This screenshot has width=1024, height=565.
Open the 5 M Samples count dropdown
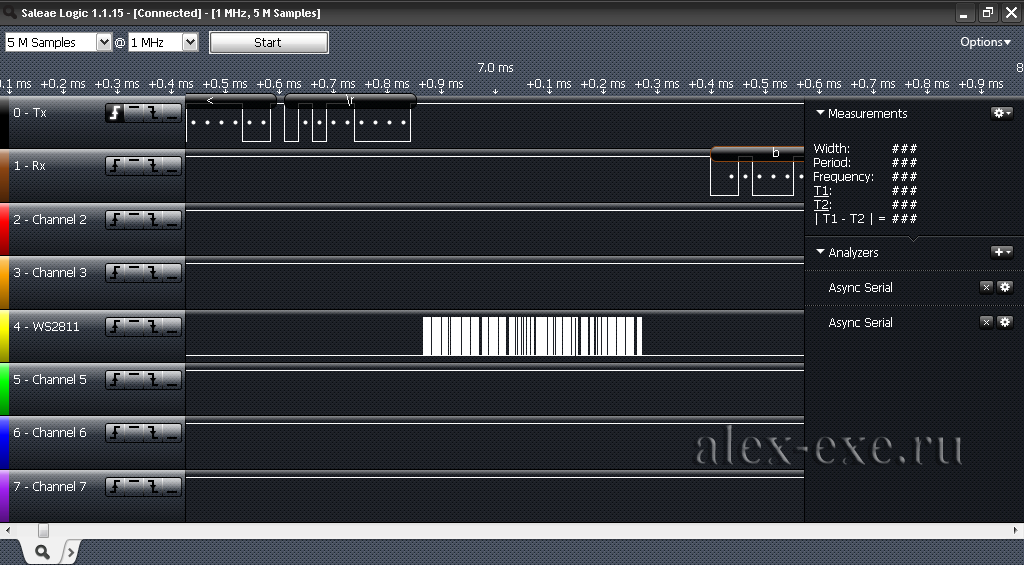103,42
